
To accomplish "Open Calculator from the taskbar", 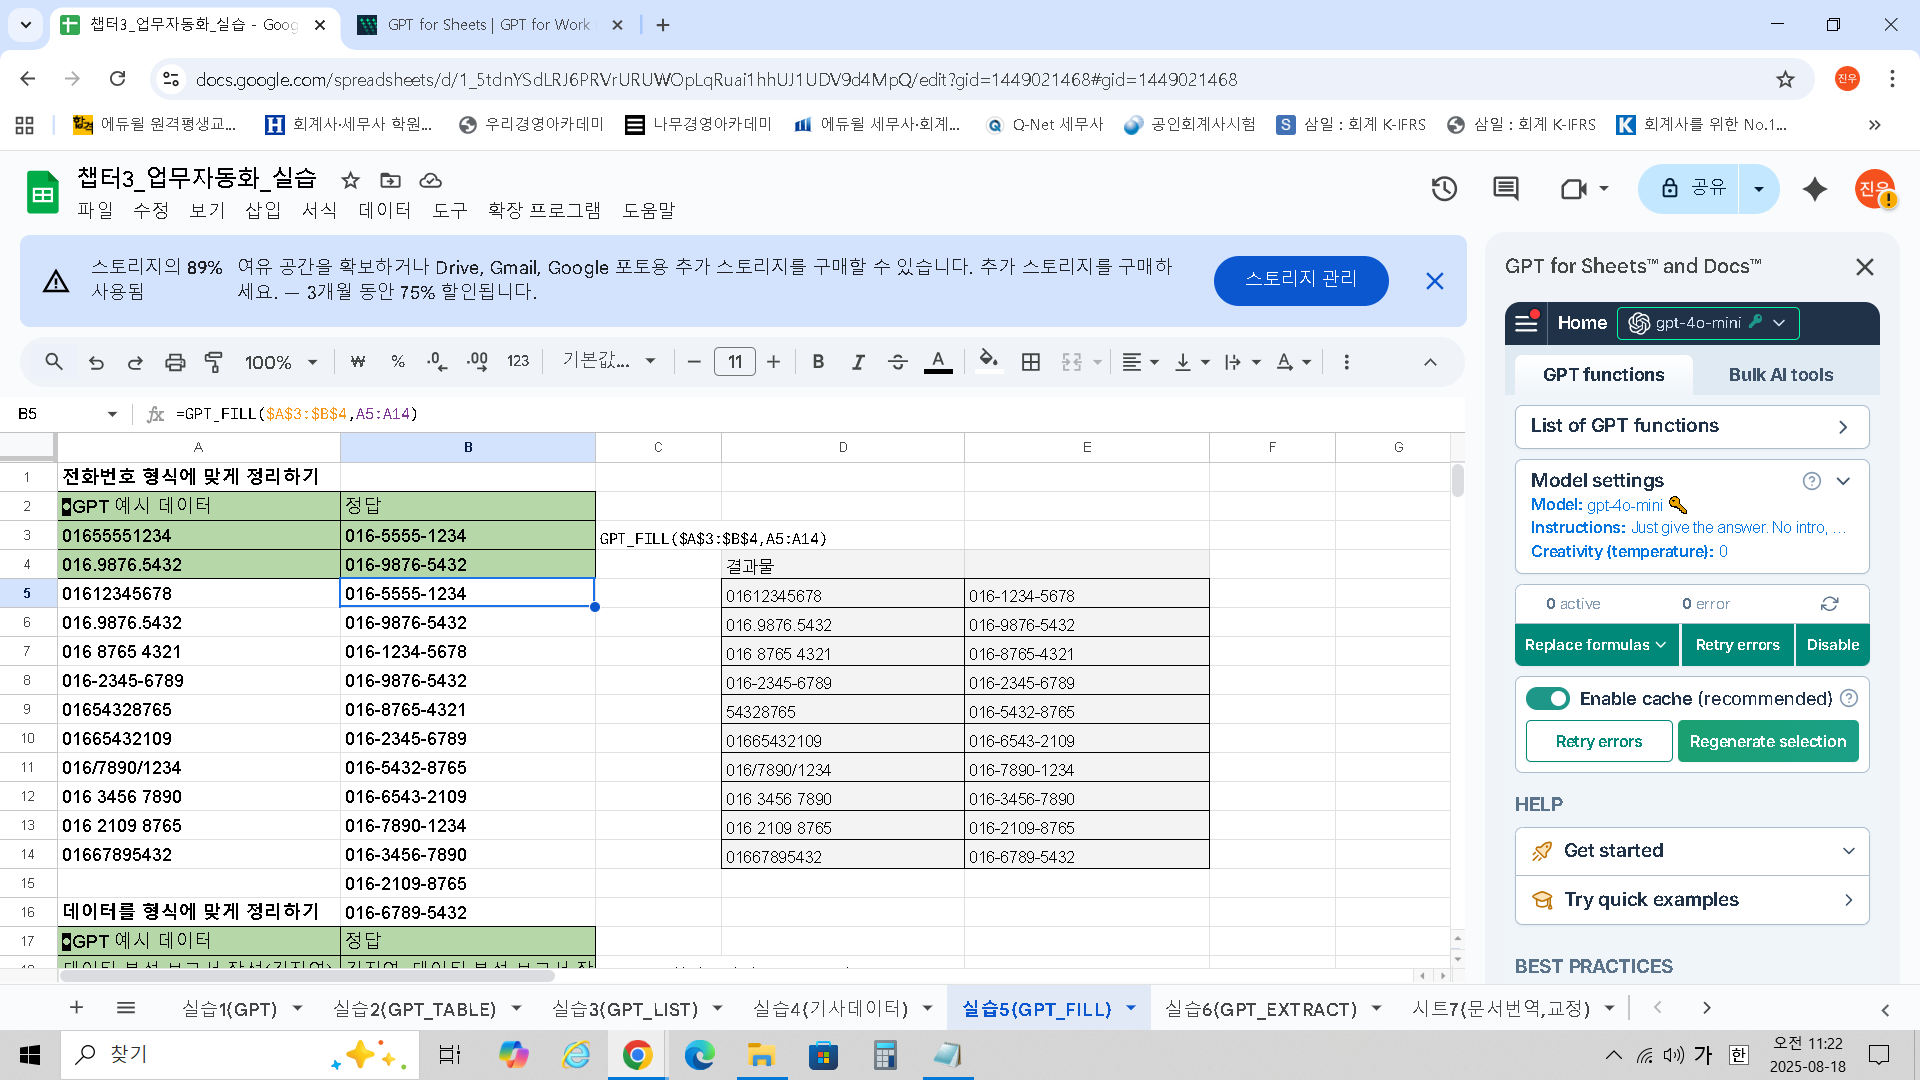I will pyautogui.click(x=885, y=1055).
